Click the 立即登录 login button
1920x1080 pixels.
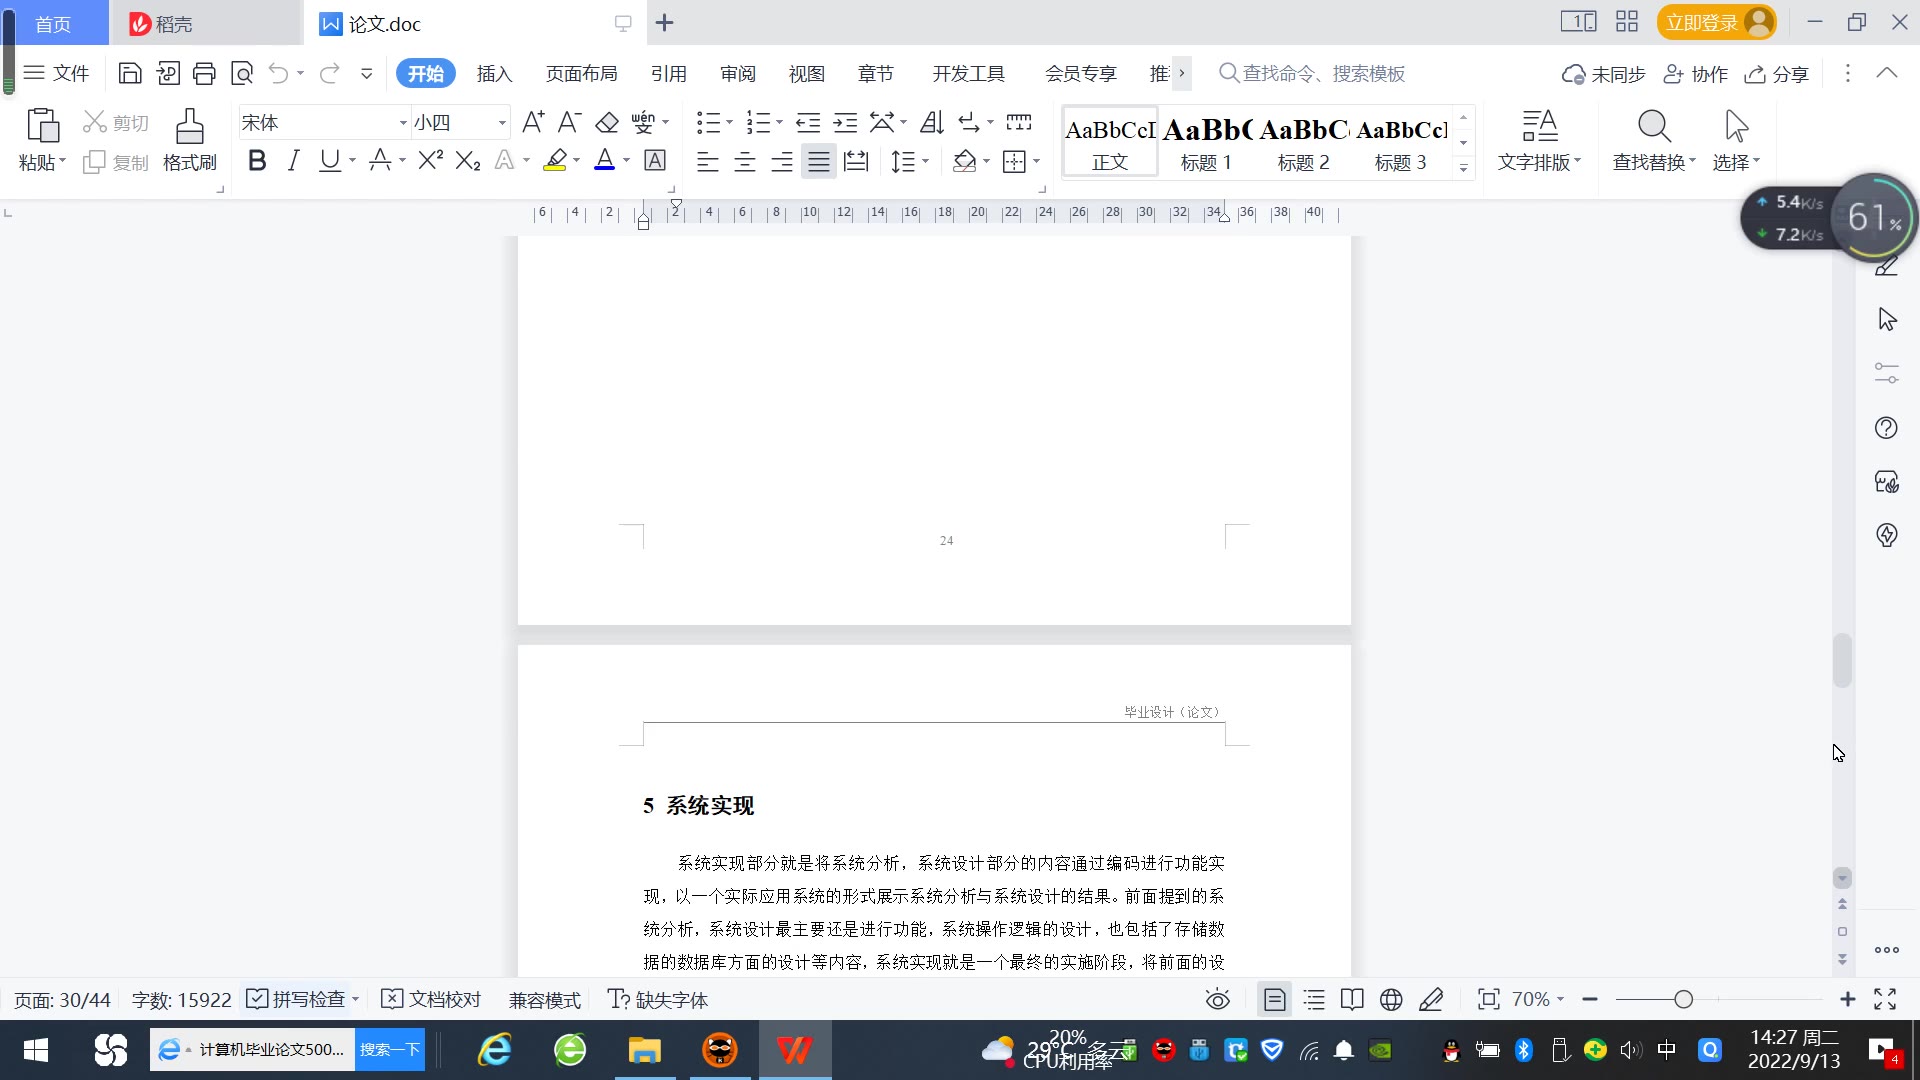[x=1702, y=23]
